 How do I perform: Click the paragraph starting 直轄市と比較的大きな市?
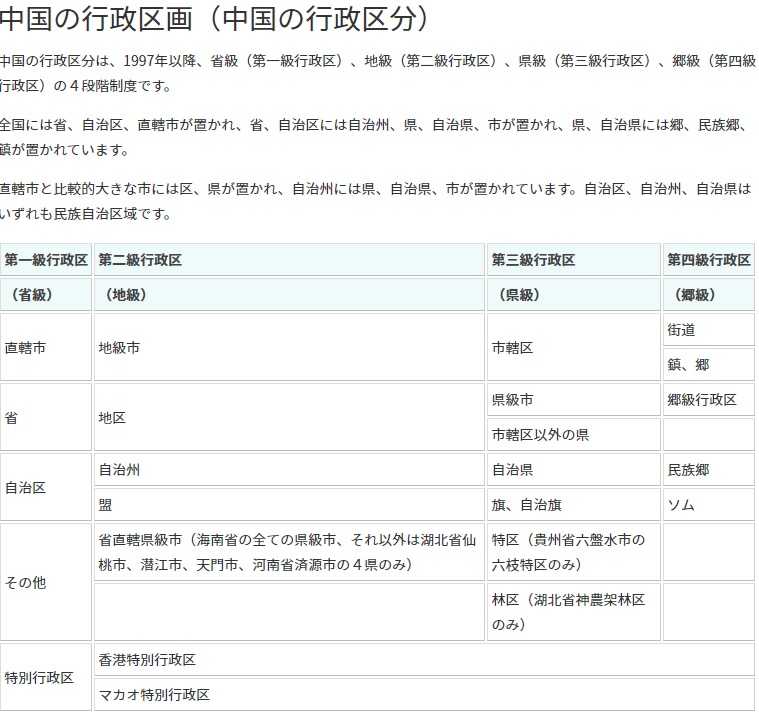point(376,201)
